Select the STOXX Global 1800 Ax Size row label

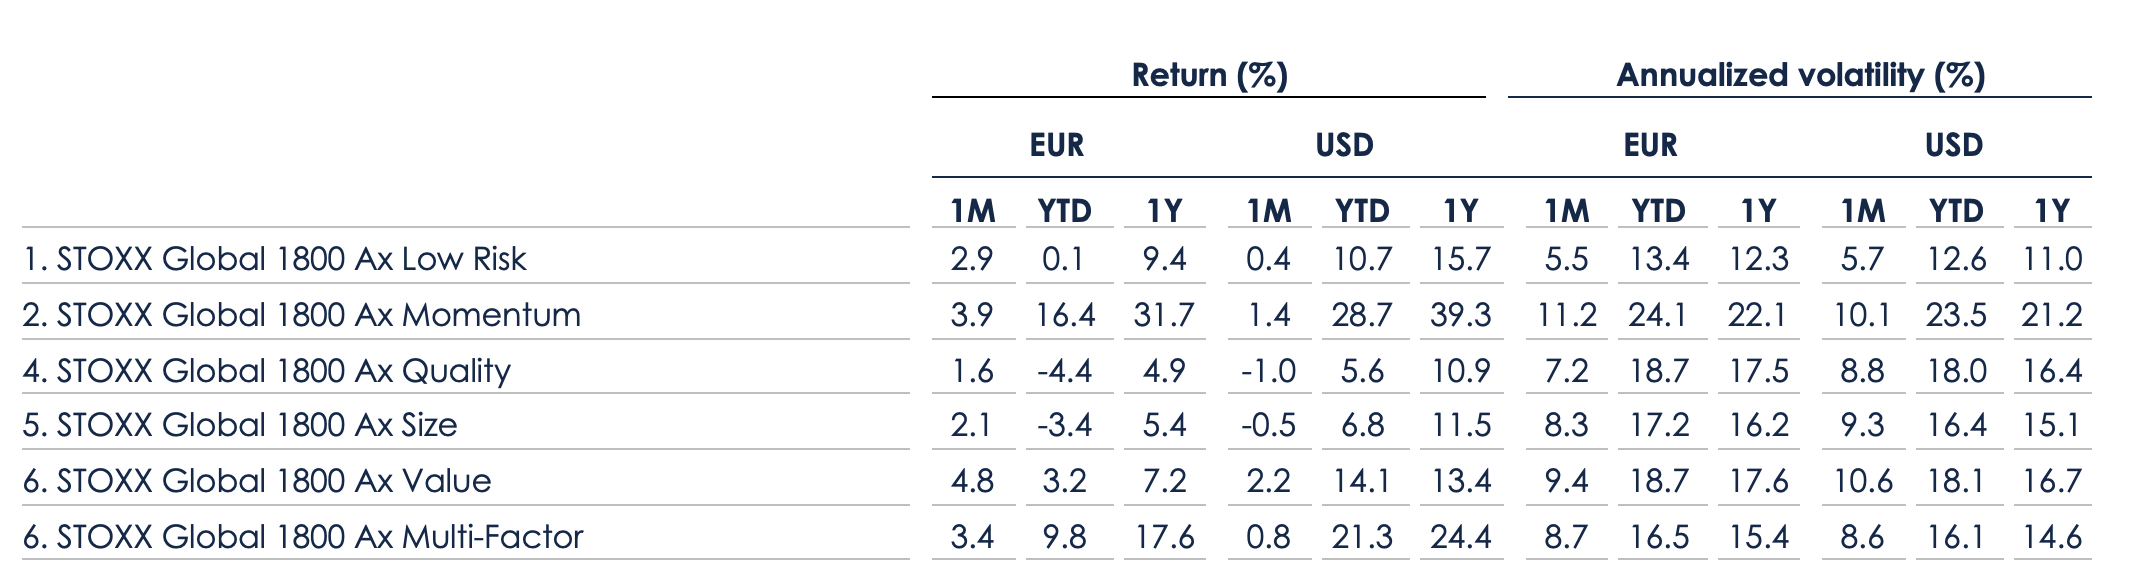click(x=240, y=425)
